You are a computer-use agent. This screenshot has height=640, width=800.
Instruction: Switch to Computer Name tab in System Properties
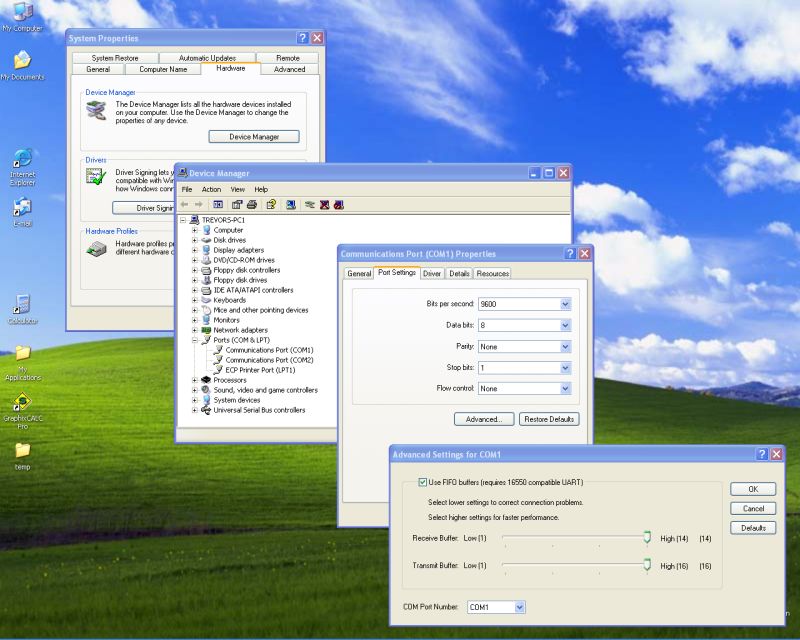163,69
